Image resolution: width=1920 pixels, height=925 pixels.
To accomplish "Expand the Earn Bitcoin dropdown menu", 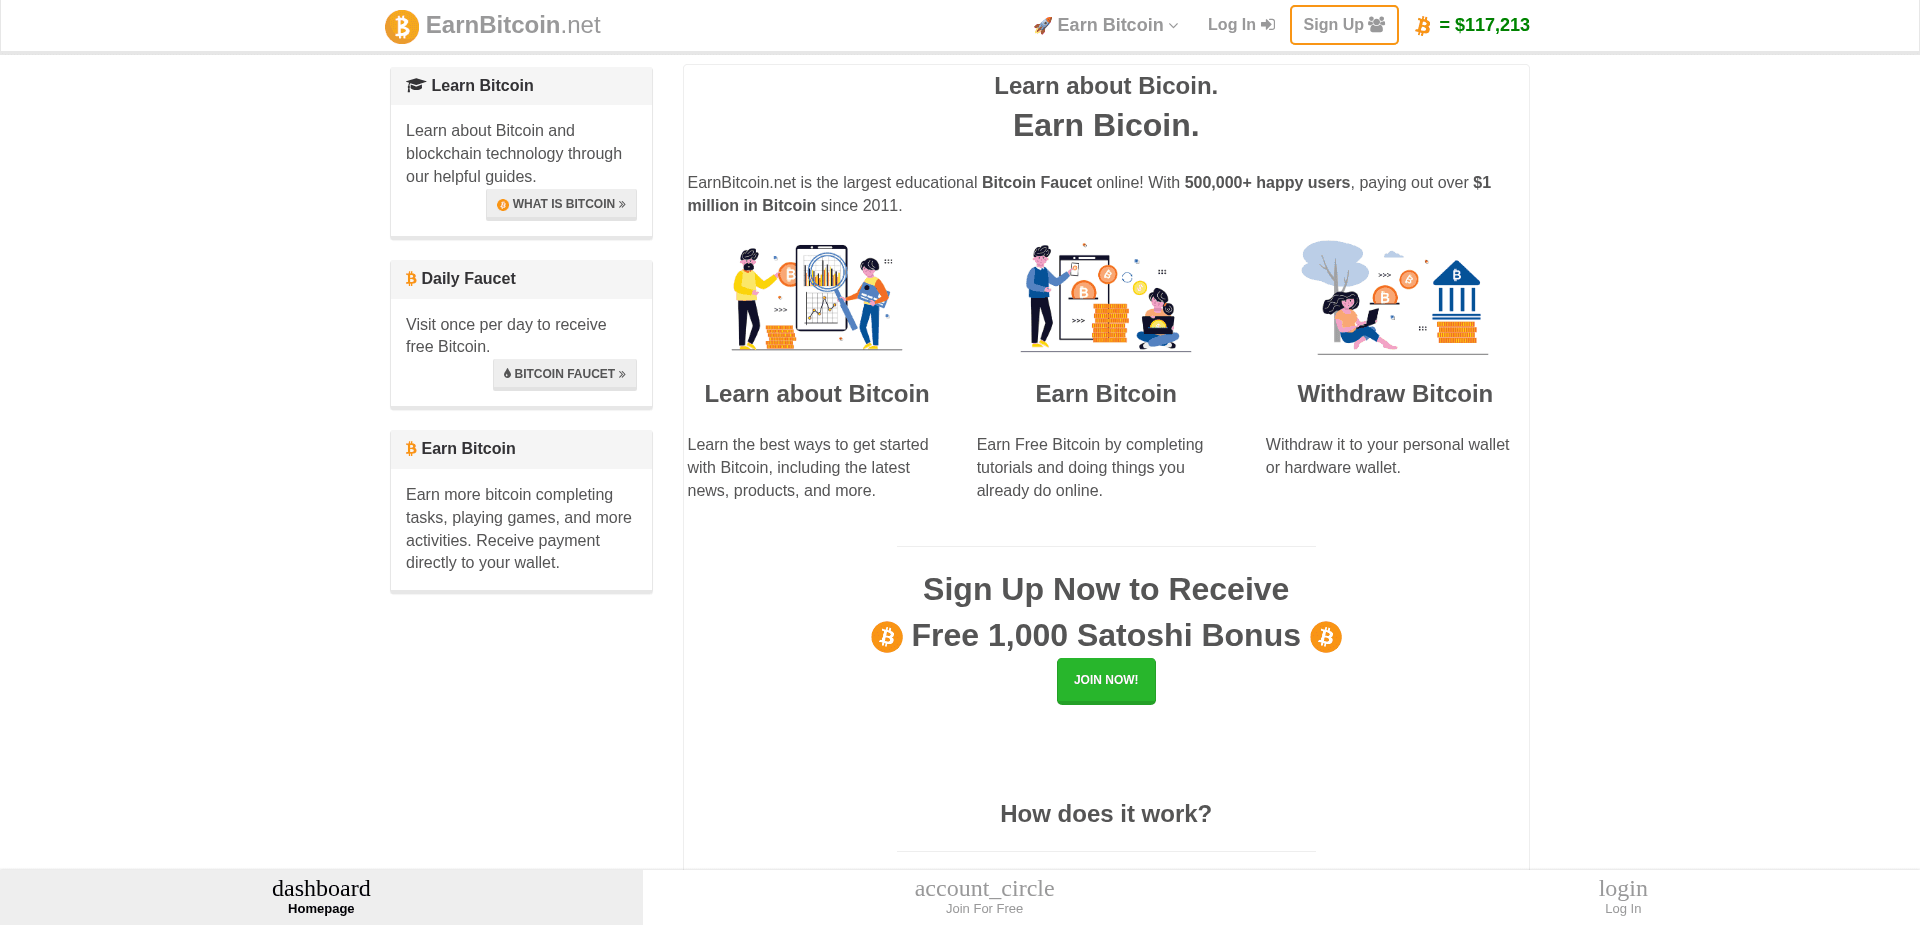I will pos(1106,25).
